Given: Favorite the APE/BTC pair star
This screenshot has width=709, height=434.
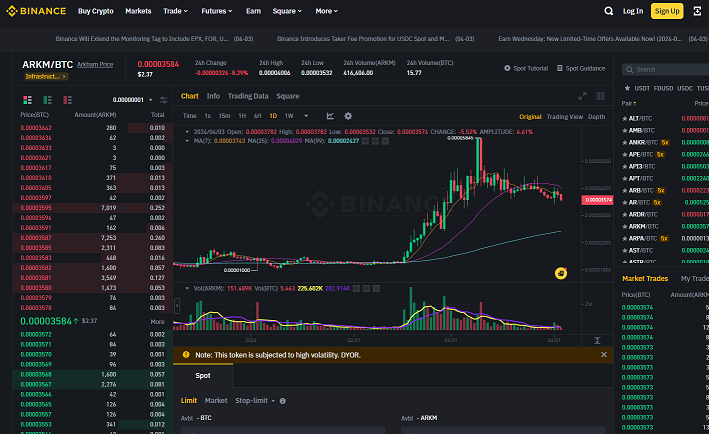Looking at the screenshot, I should click(x=625, y=155).
